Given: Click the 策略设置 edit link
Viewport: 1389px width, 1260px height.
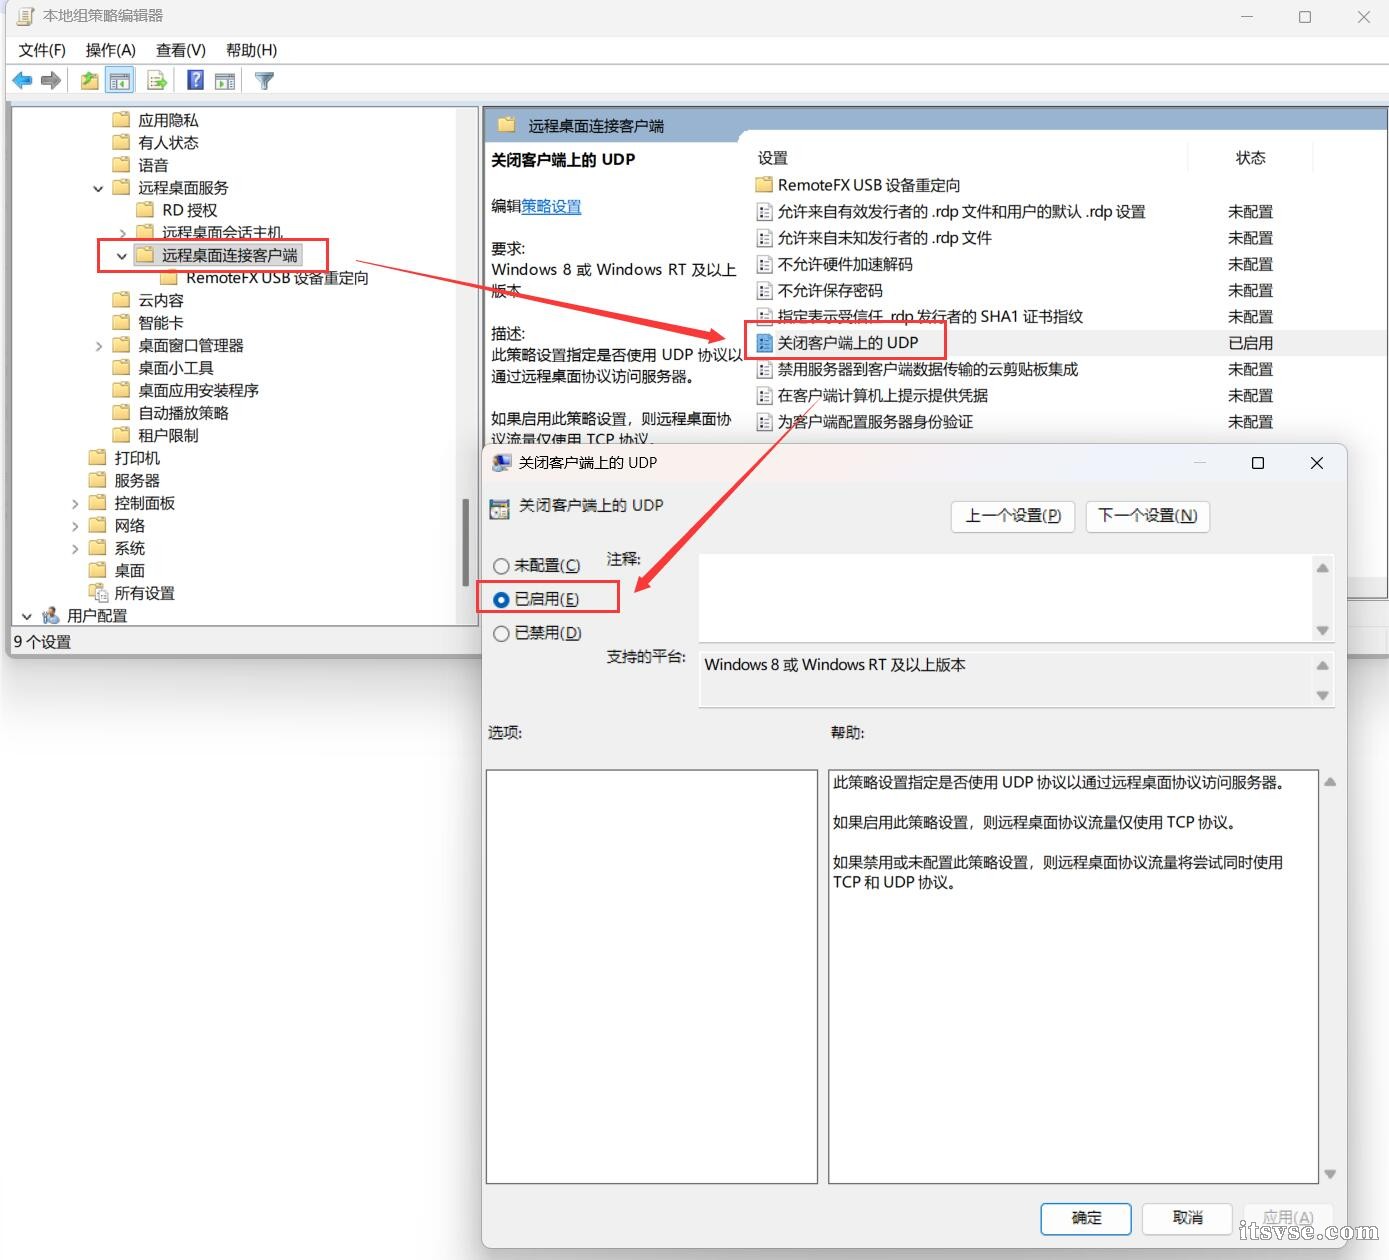Looking at the screenshot, I should coord(551,206).
